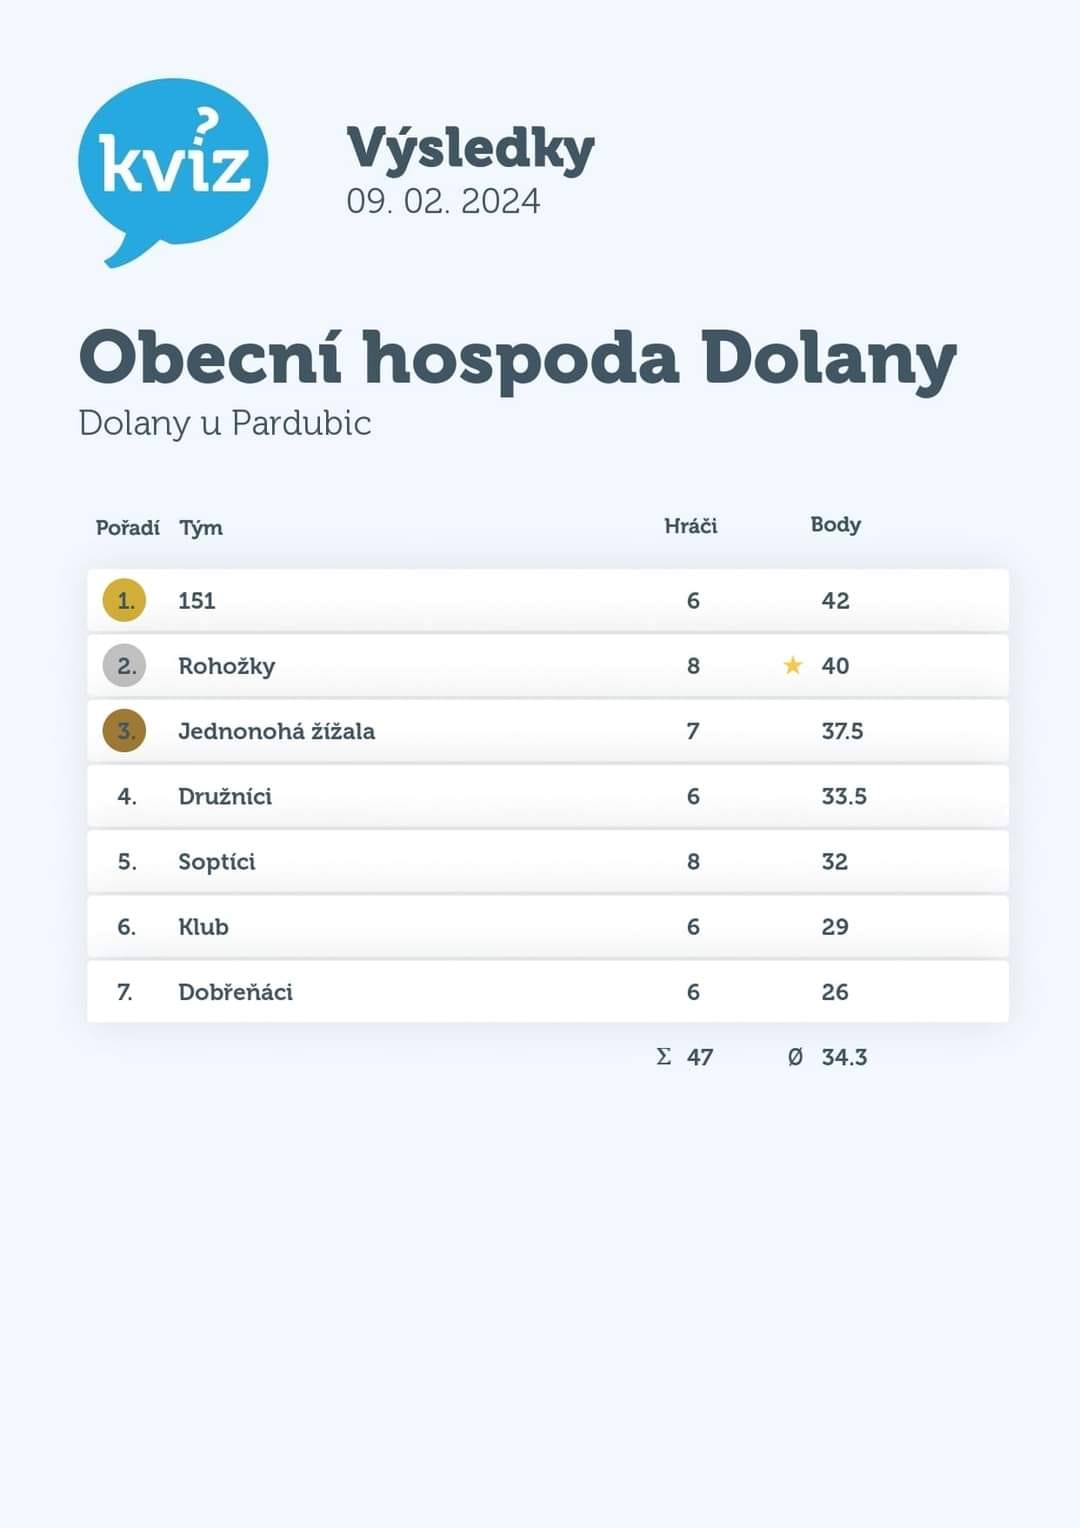
Task: Click the Hráči column header
Action: [691, 526]
